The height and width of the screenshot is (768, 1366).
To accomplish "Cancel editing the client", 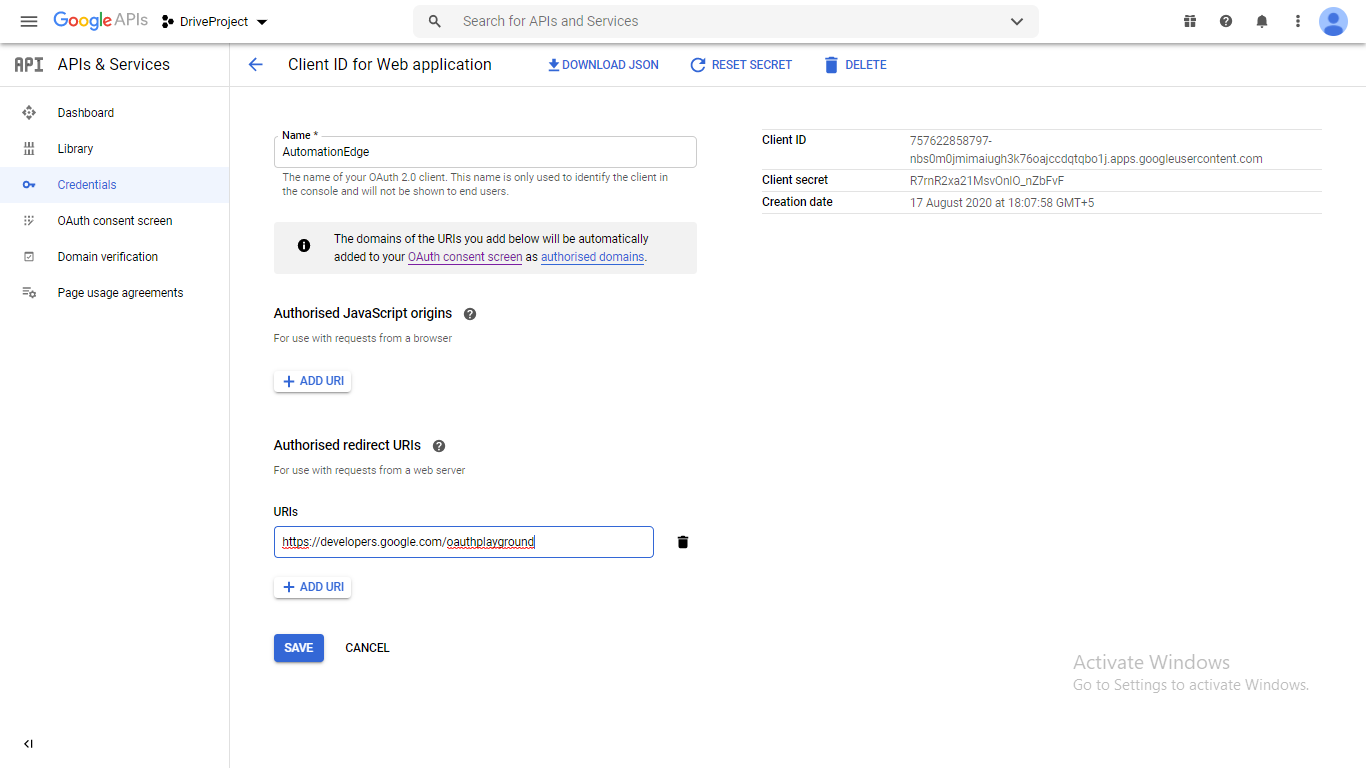I will pyautogui.click(x=367, y=648).
